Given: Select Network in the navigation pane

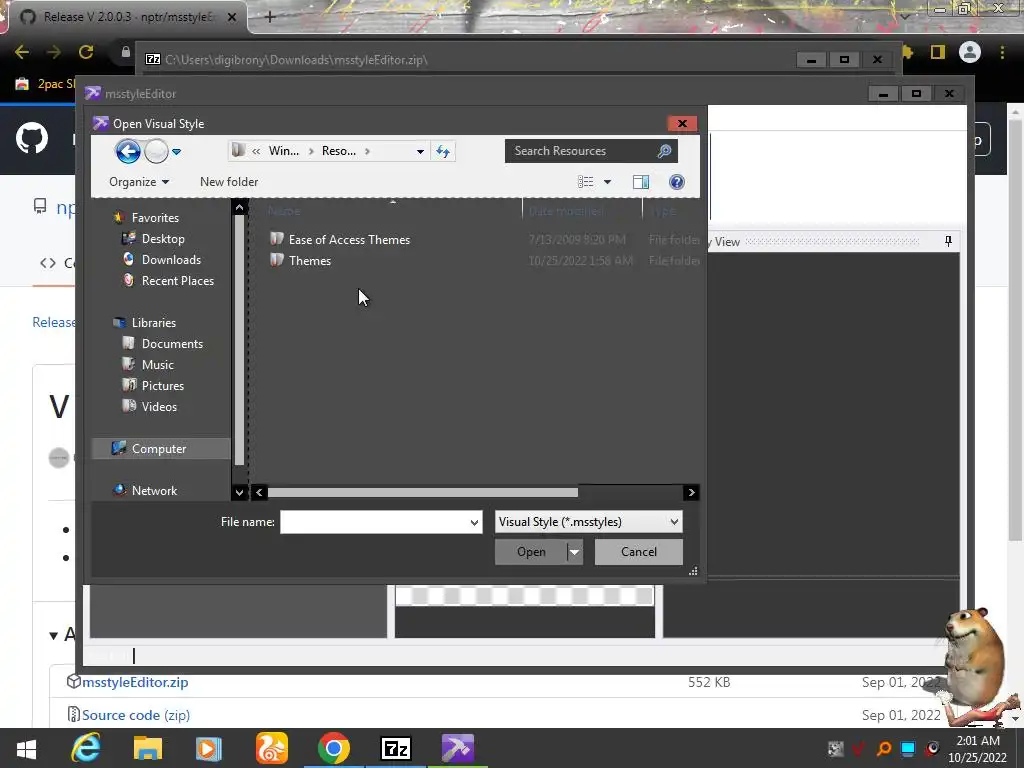Looking at the screenshot, I should click(154, 490).
